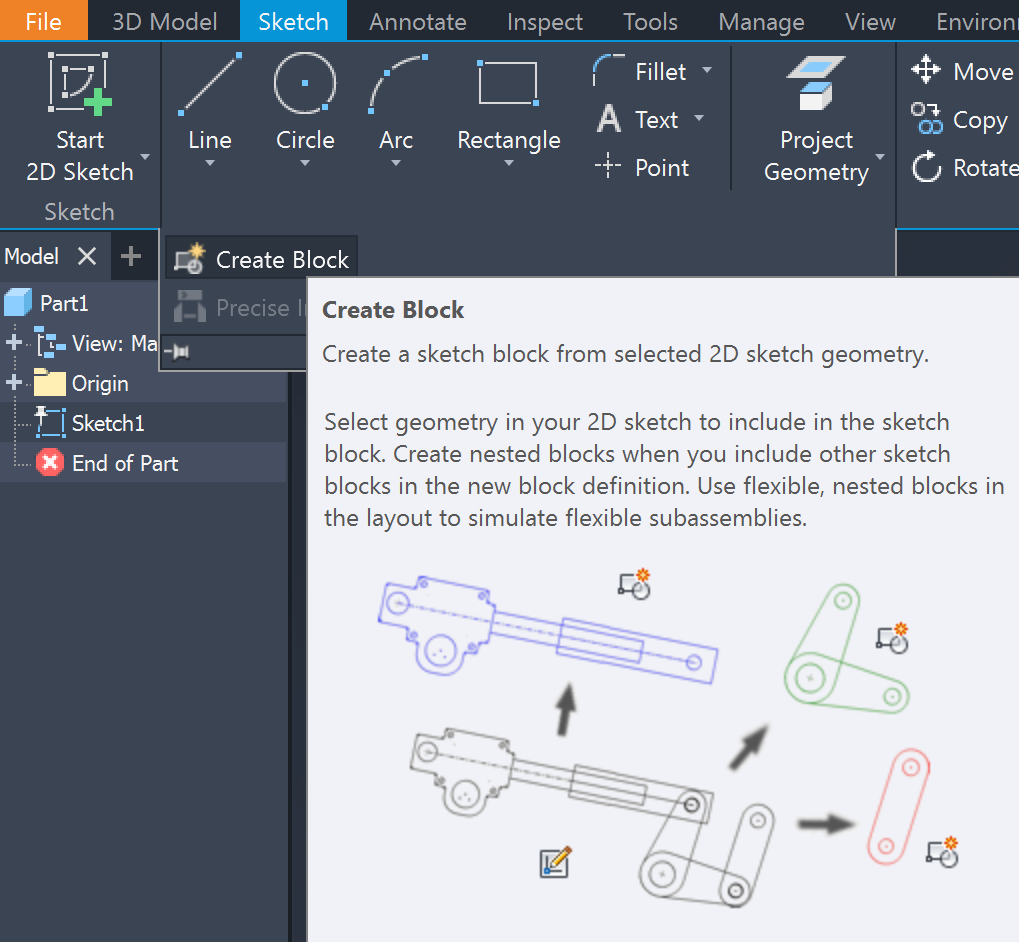Click the plus to add a new browser tab
This screenshot has height=942, width=1019.
click(x=133, y=256)
